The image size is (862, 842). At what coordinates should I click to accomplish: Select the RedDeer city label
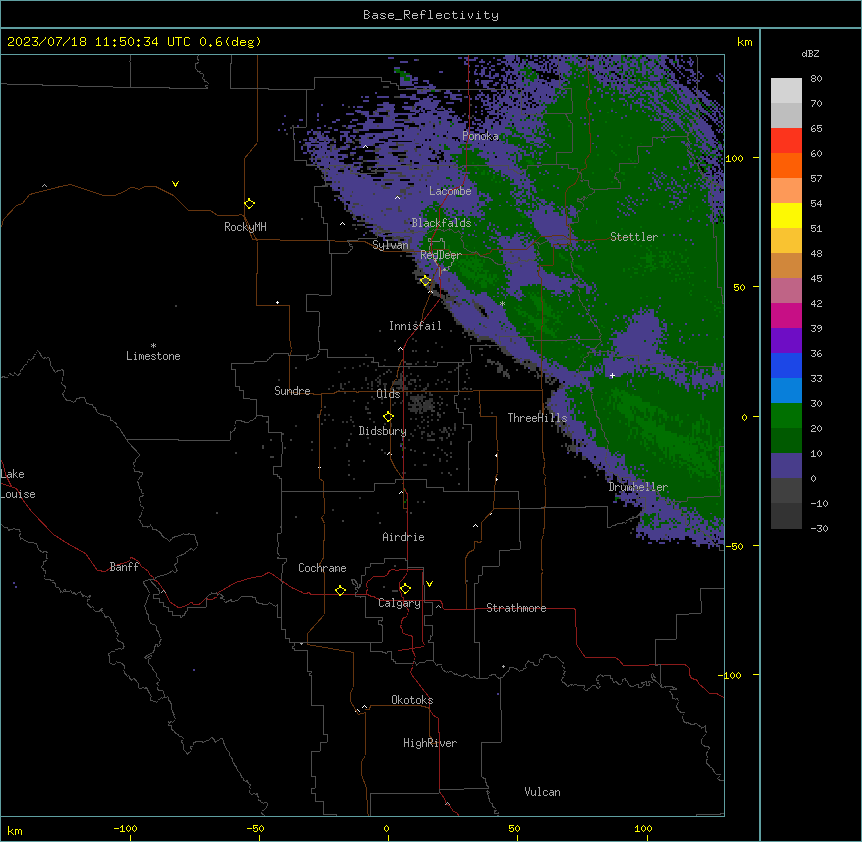[x=441, y=255]
